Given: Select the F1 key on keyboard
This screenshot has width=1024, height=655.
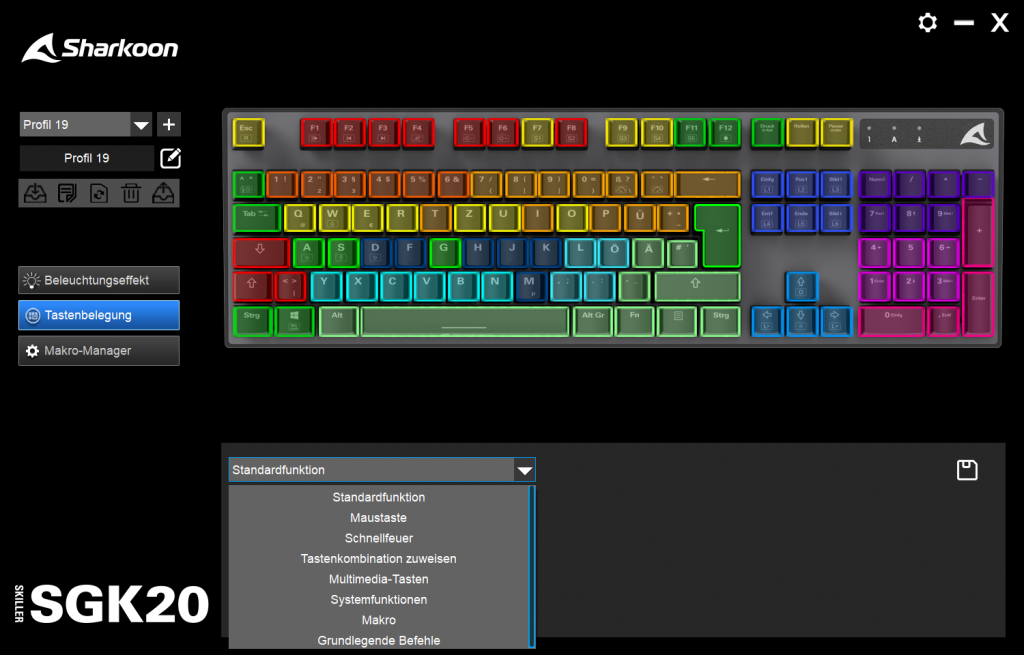Looking at the screenshot, I should [x=315, y=133].
